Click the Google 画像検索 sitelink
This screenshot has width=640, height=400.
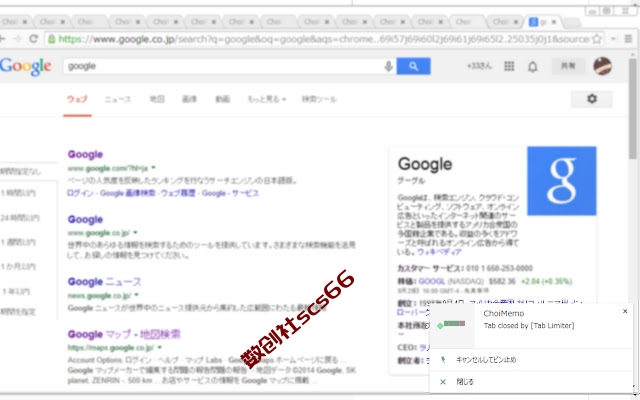(x=128, y=193)
